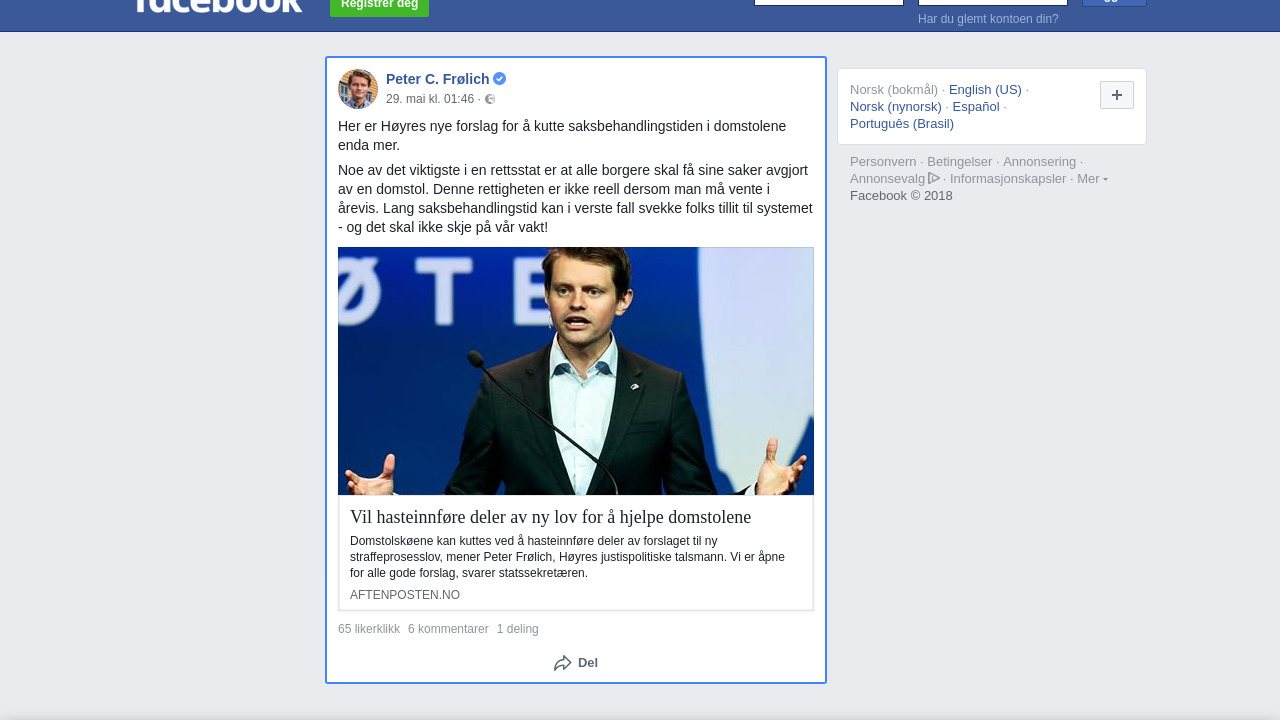
Task: Switch language to Español
Action: [x=976, y=107]
